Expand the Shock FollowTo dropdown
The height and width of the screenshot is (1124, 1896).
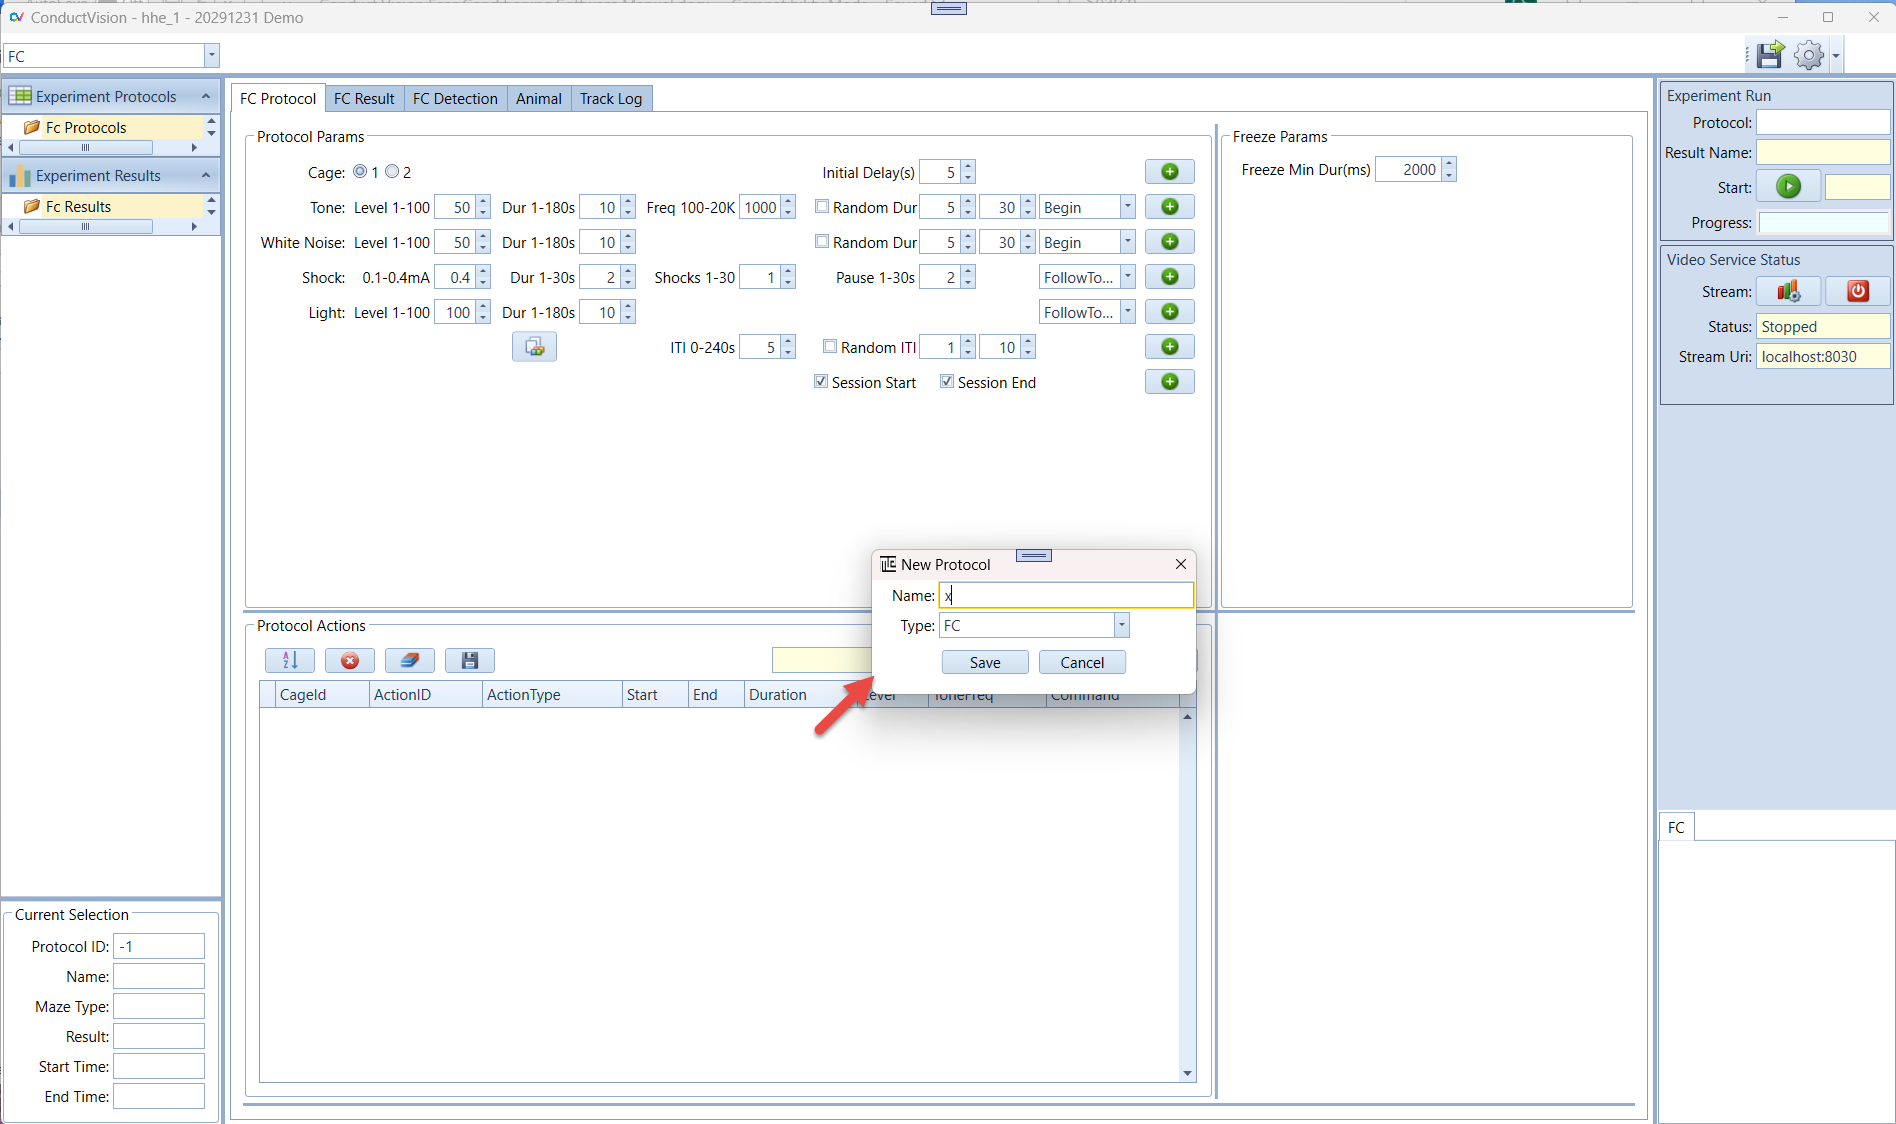(x=1127, y=277)
